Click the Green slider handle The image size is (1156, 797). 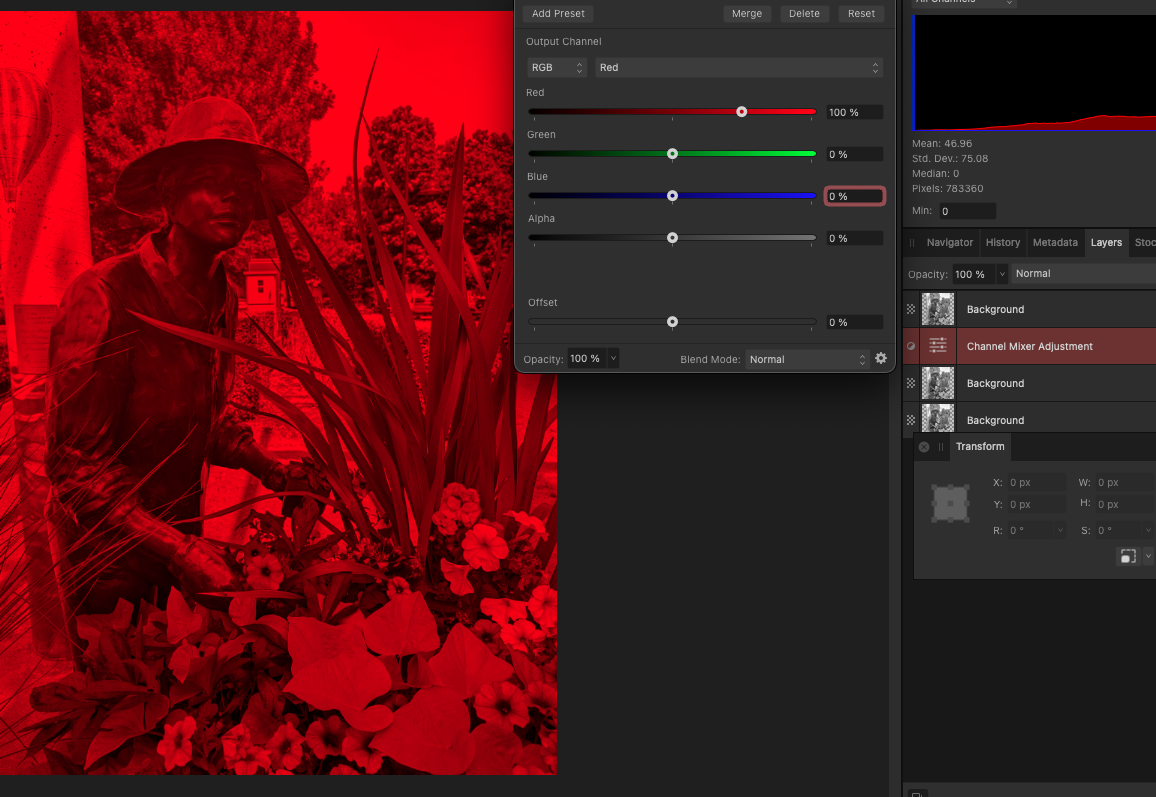point(672,153)
